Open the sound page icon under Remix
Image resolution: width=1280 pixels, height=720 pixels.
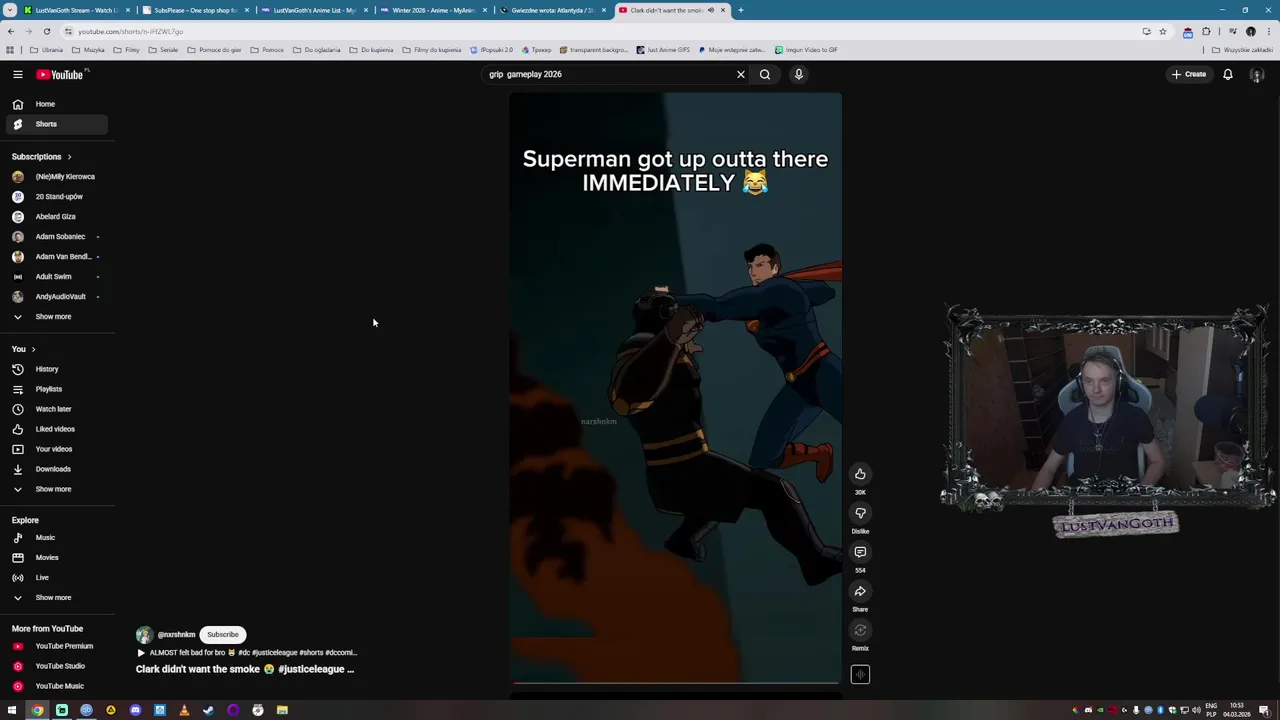[860, 675]
